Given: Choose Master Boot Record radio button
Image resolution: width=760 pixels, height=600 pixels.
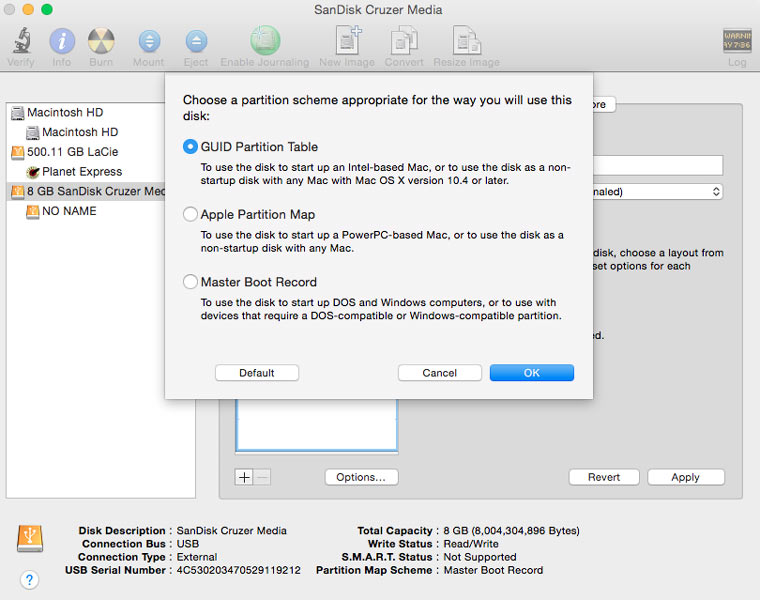Looking at the screenshot, I should (190, 282).
